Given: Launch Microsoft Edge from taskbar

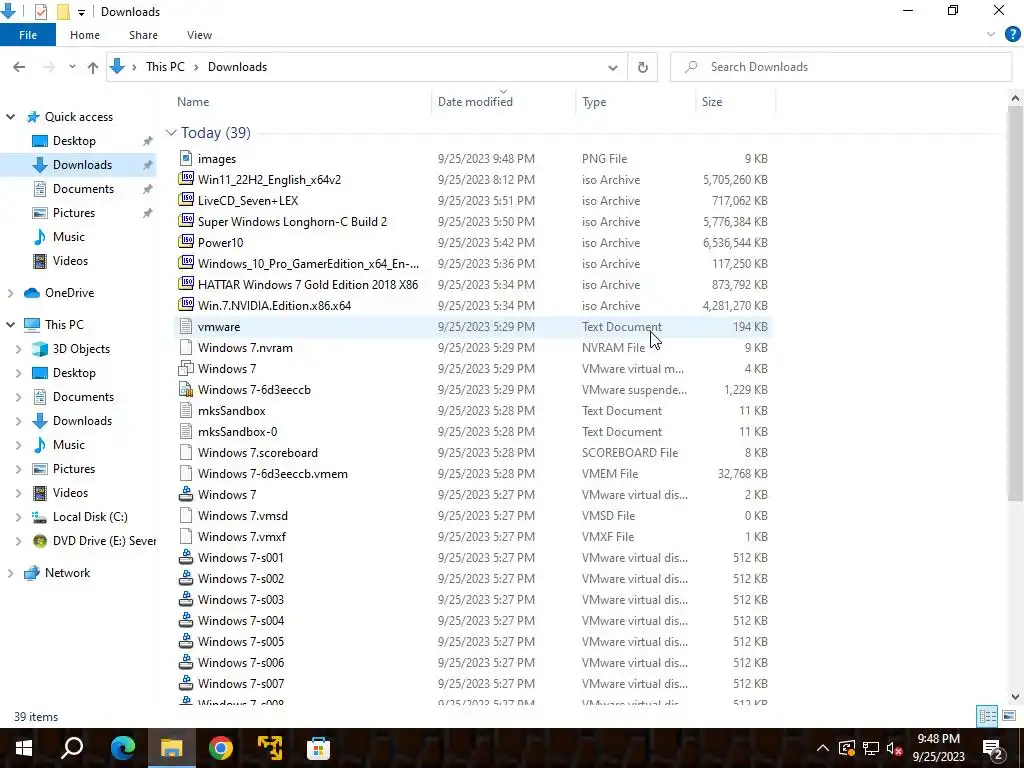Looking at the screenshot, I should tap(122, 748).
